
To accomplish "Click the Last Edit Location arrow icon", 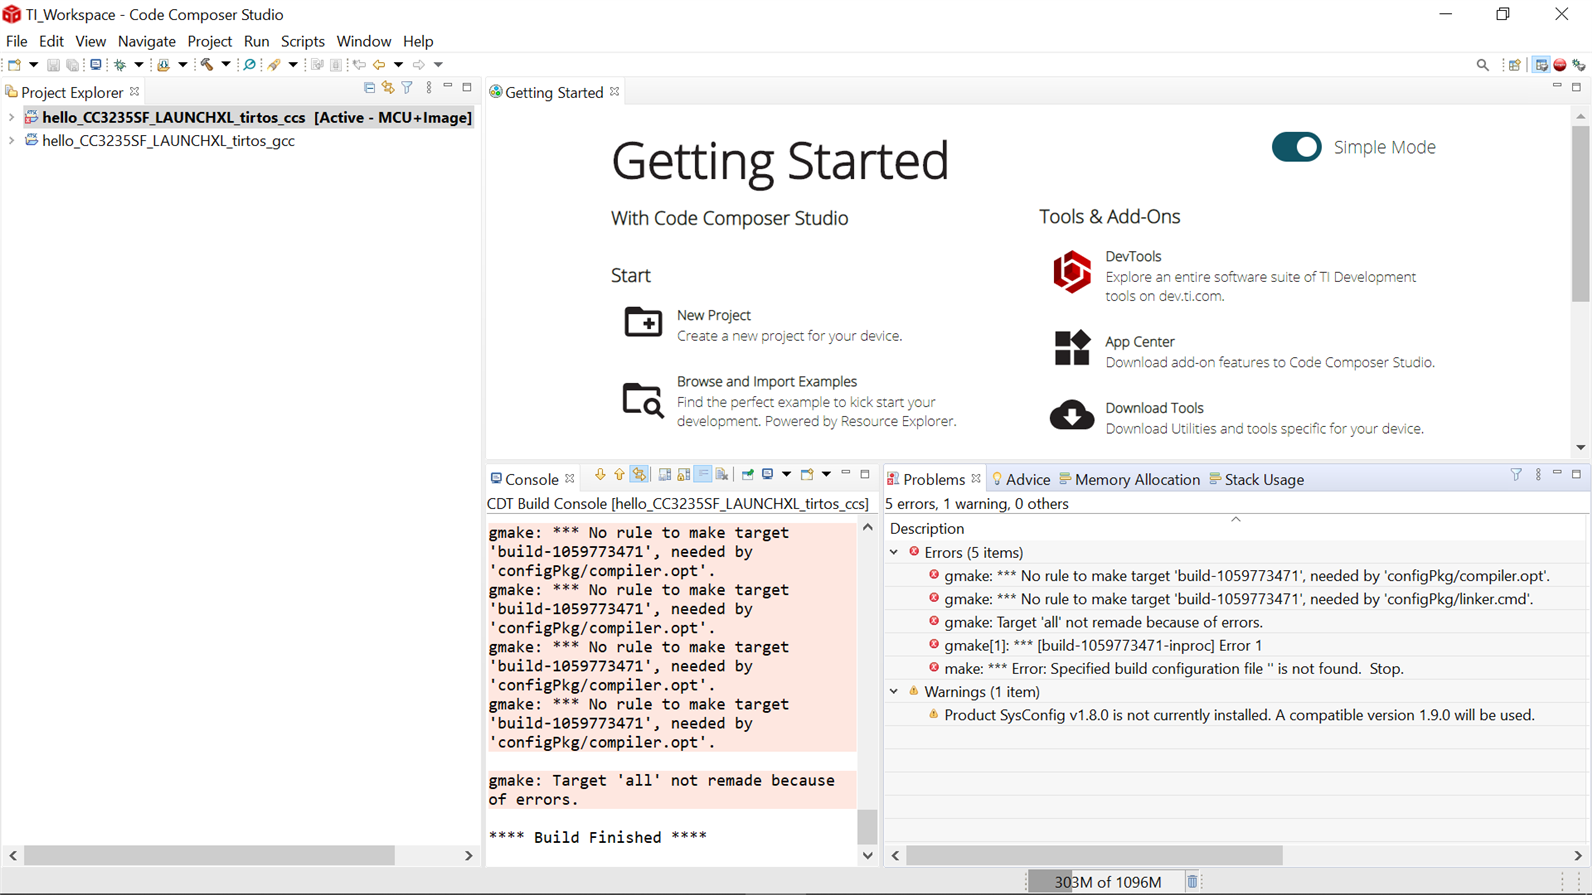I will click(359, 65).
